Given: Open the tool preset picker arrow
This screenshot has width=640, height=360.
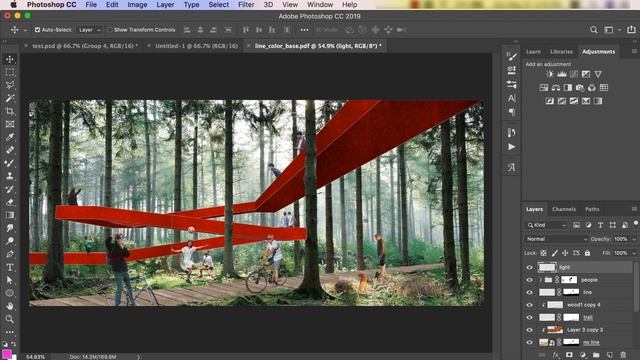Looking at the screenshot, I should click(25, 30).
